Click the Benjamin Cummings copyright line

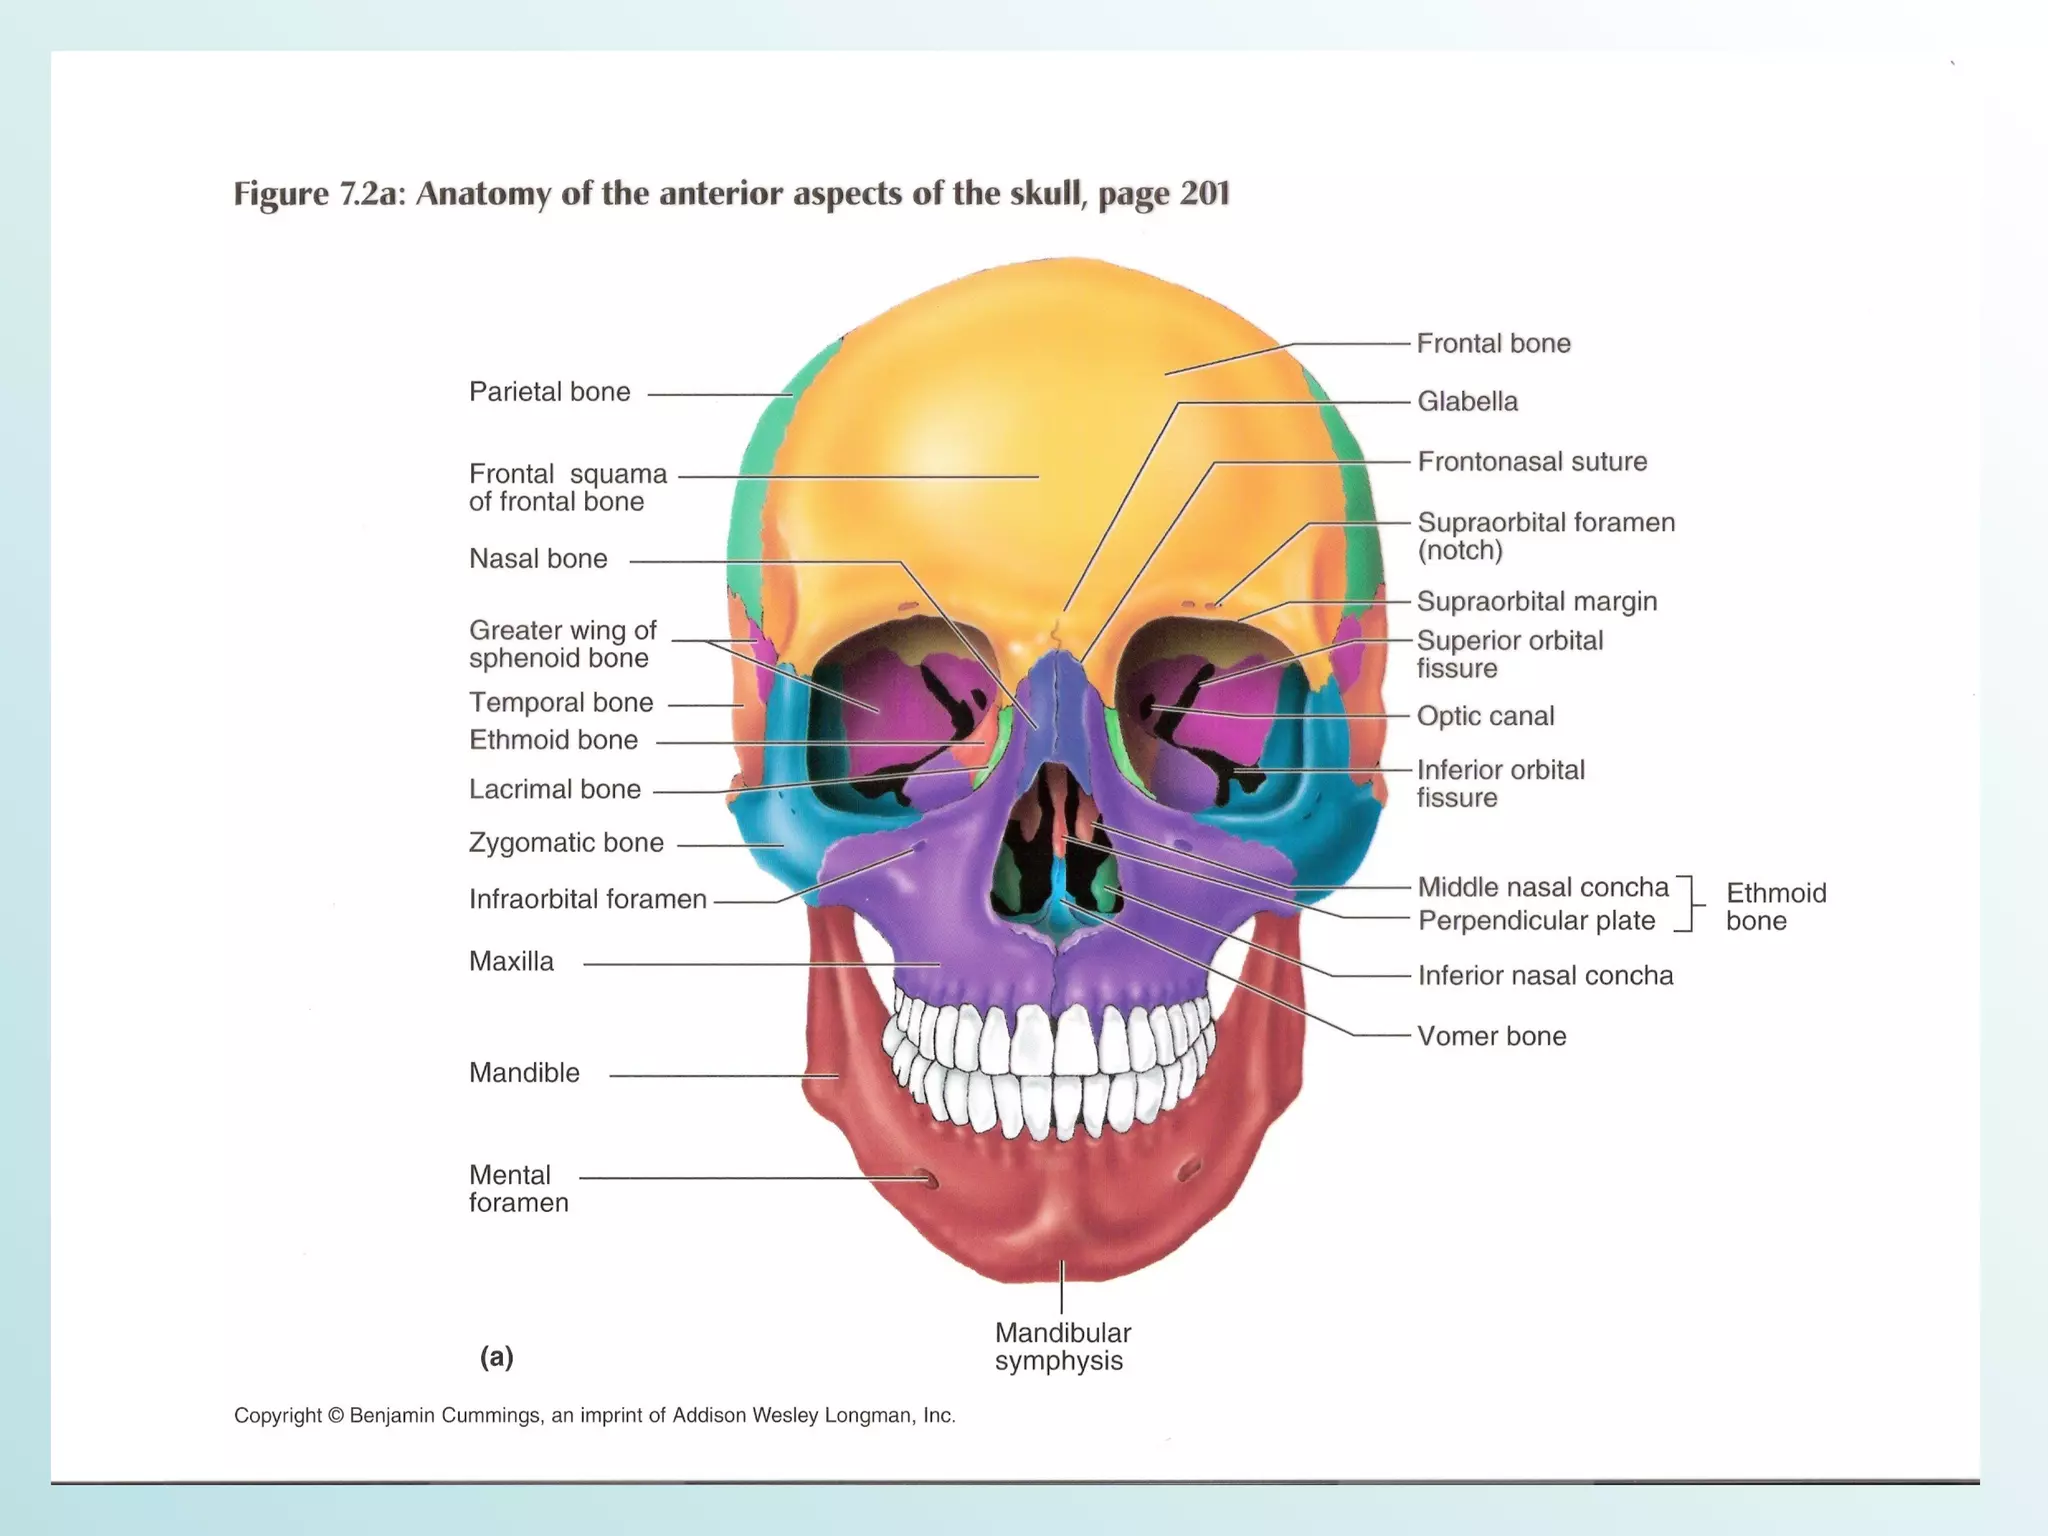(594, 1415)
